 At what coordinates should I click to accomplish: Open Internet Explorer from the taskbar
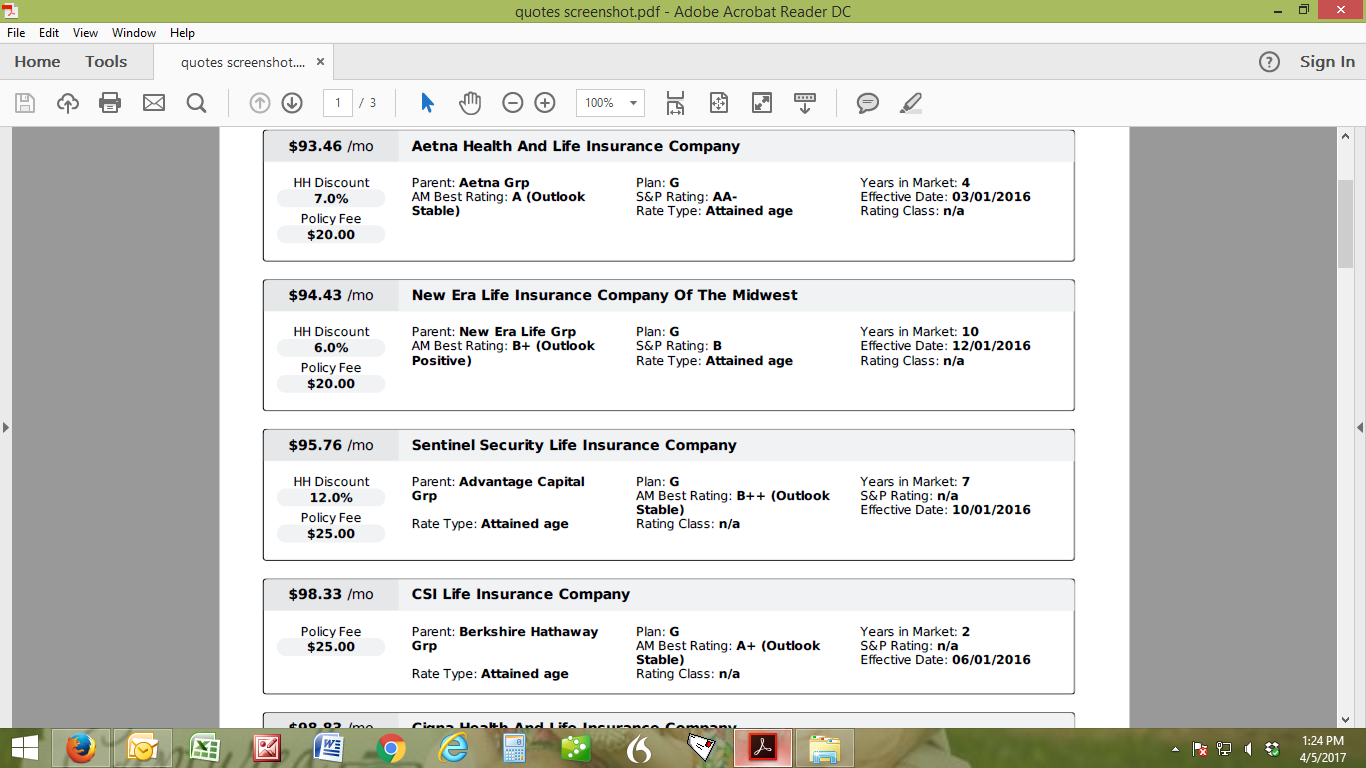(453, 748)
